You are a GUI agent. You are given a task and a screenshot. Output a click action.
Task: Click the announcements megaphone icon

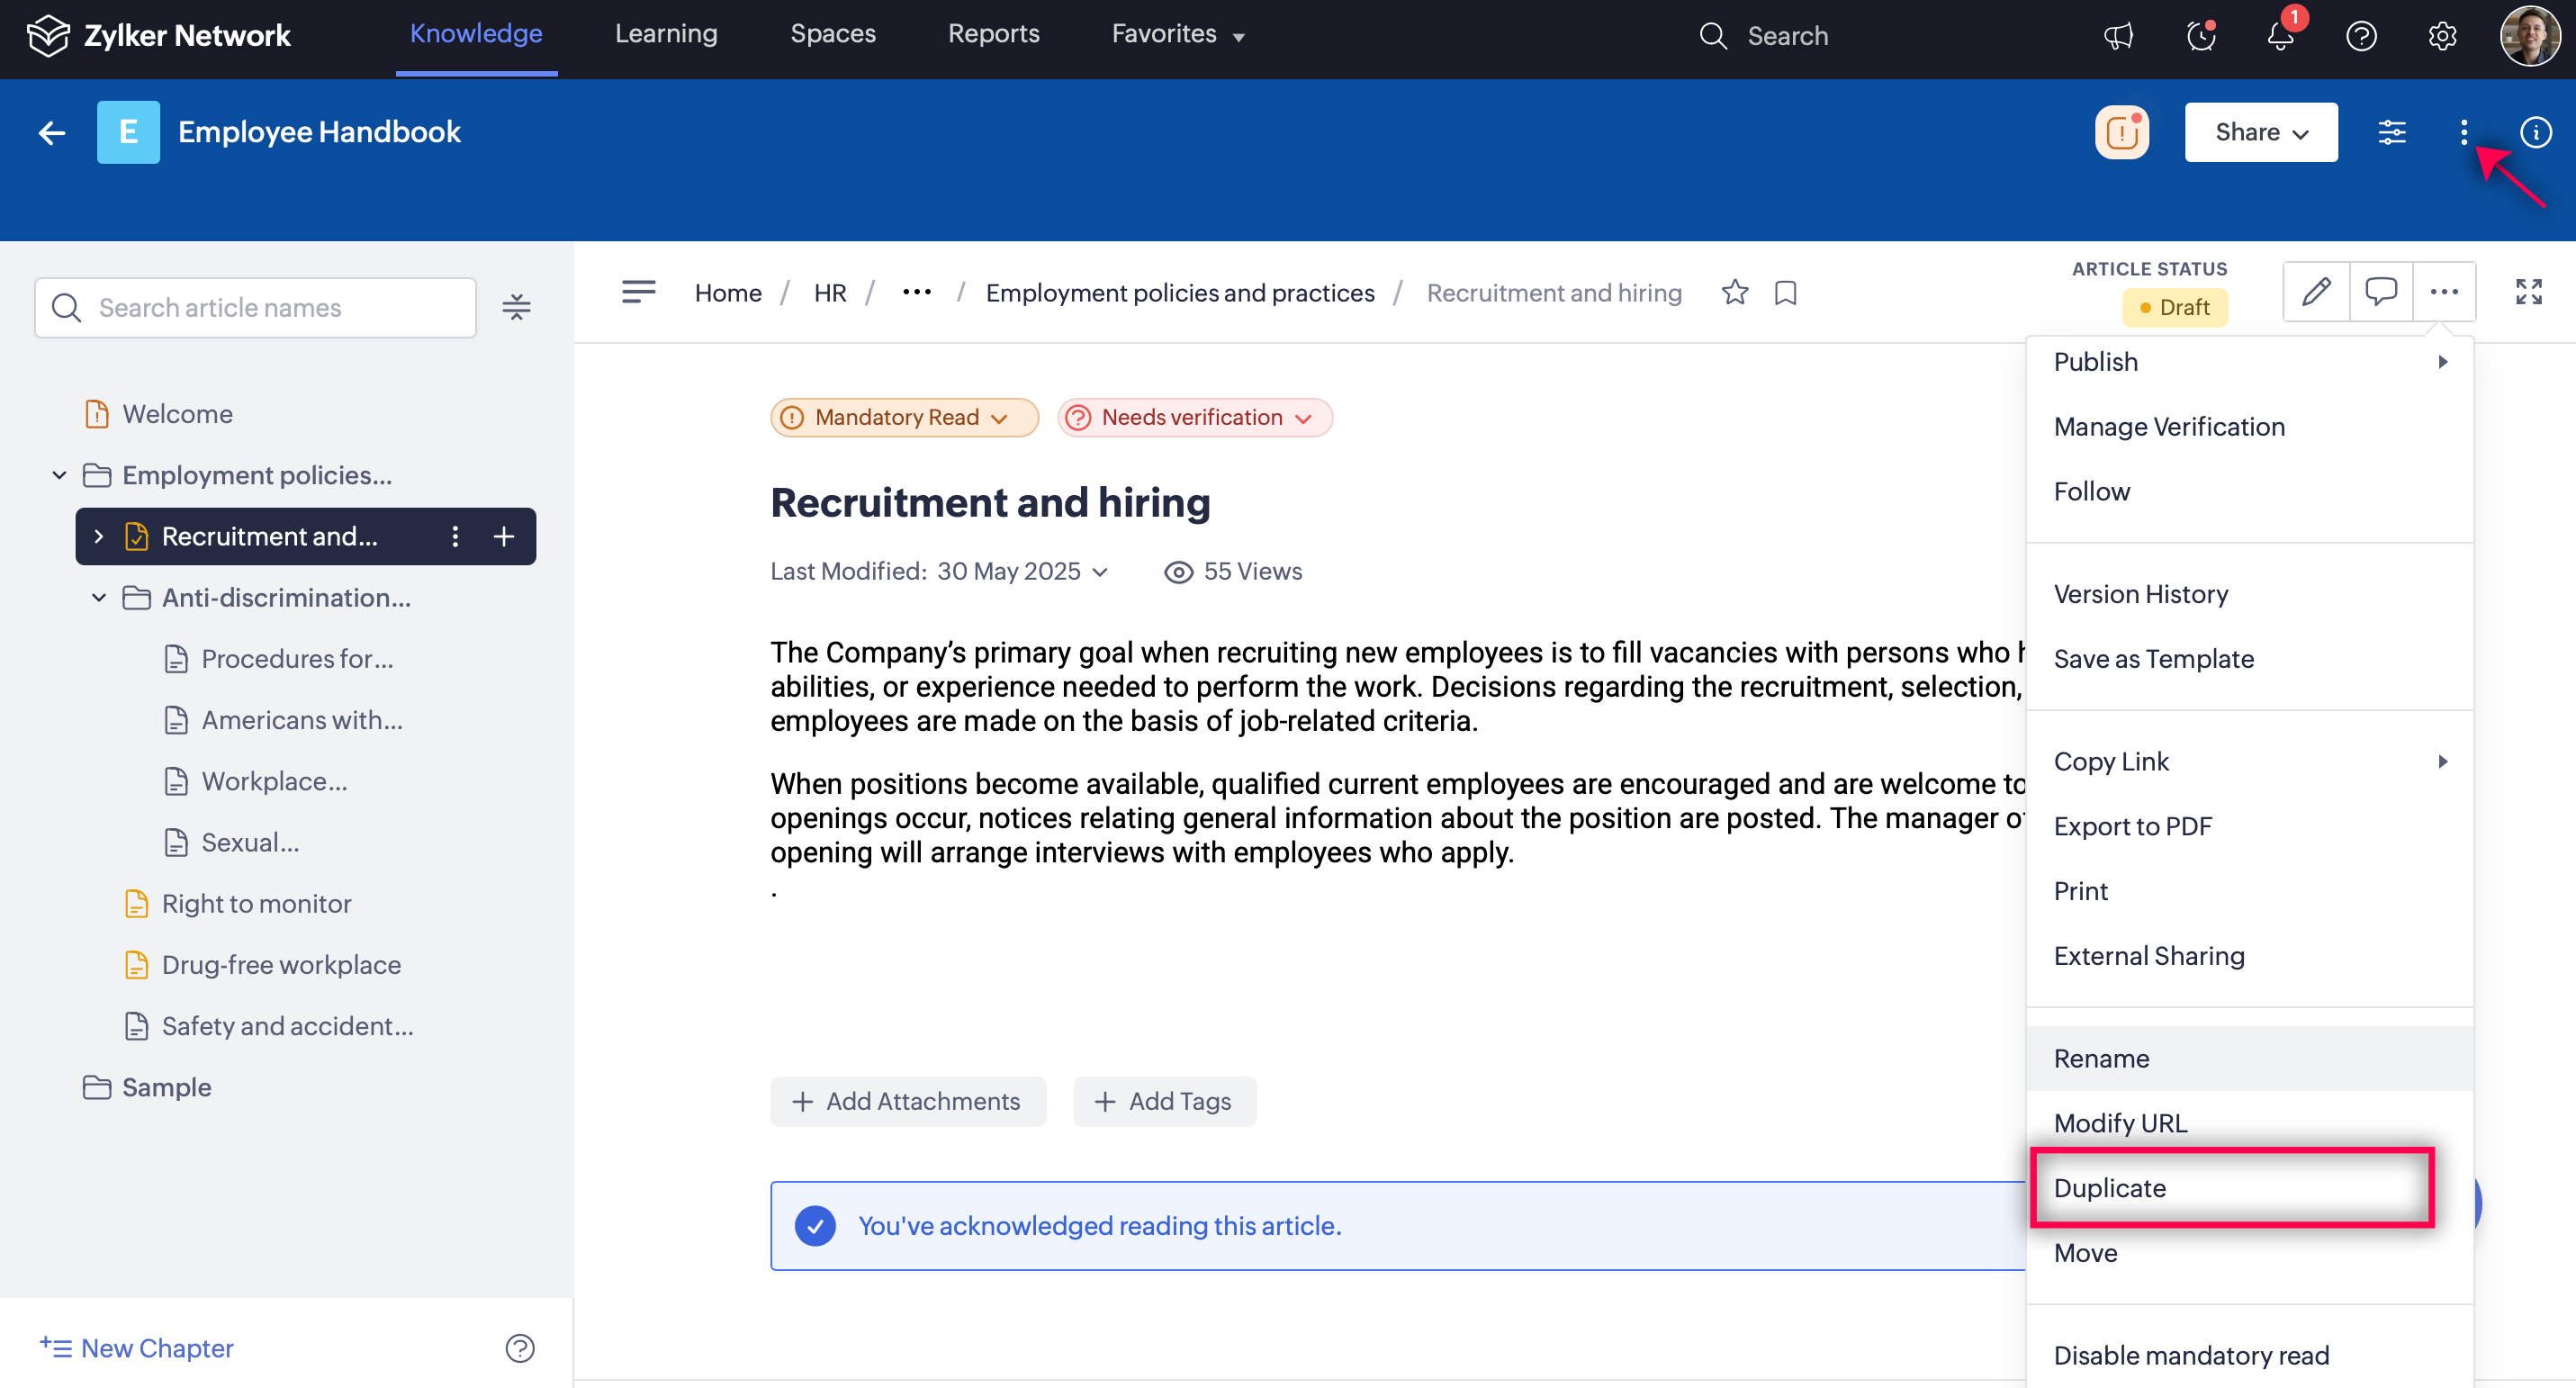[x=2118, y=36]
